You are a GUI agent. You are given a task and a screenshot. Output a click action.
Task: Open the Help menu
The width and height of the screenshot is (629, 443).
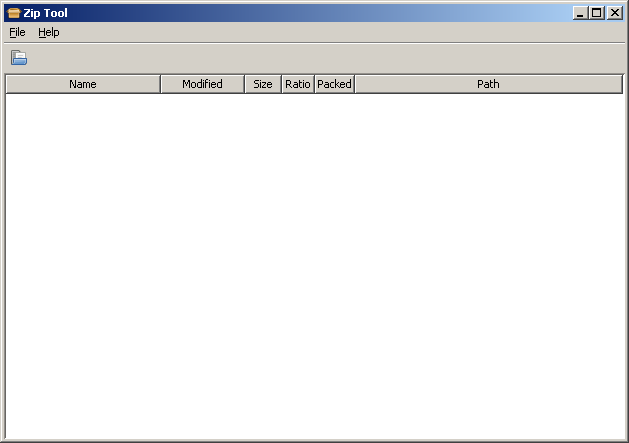(49, 32)
